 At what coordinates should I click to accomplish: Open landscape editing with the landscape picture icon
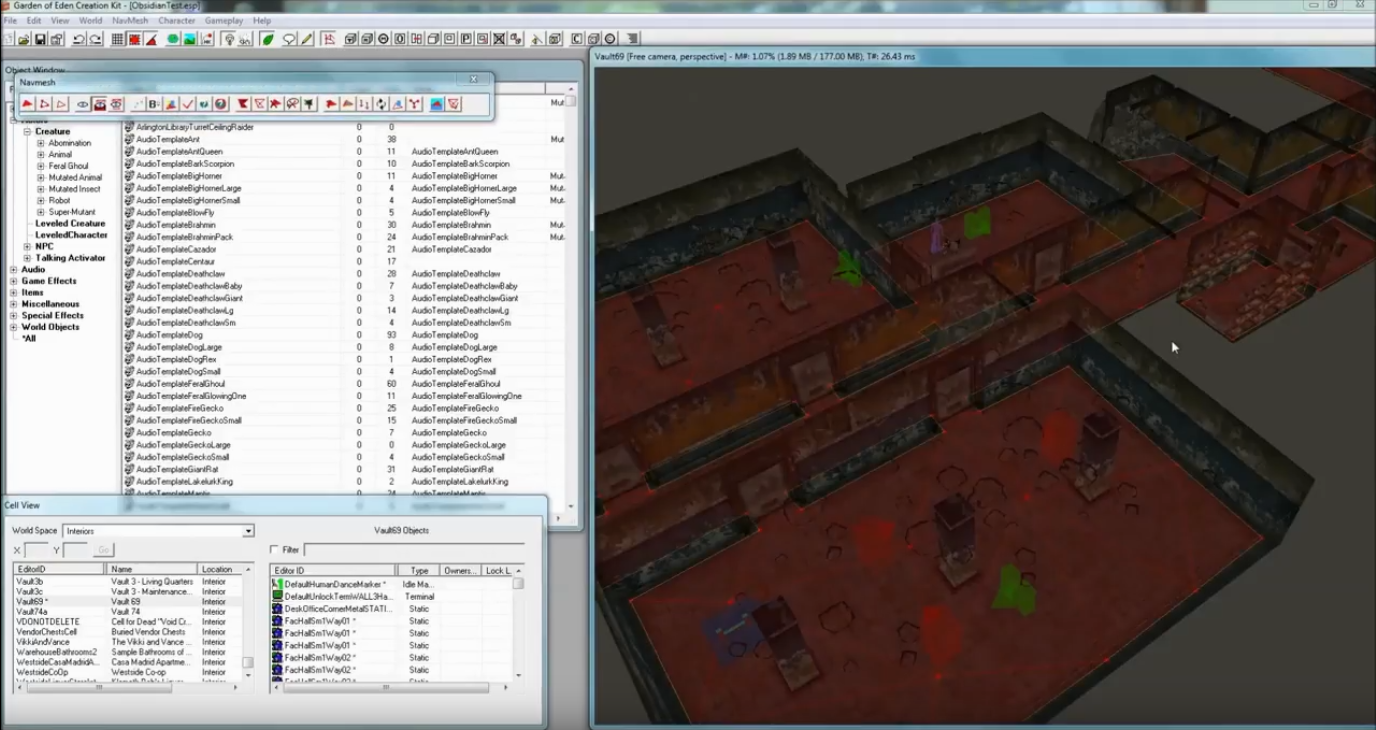click(x=190, y=40)
